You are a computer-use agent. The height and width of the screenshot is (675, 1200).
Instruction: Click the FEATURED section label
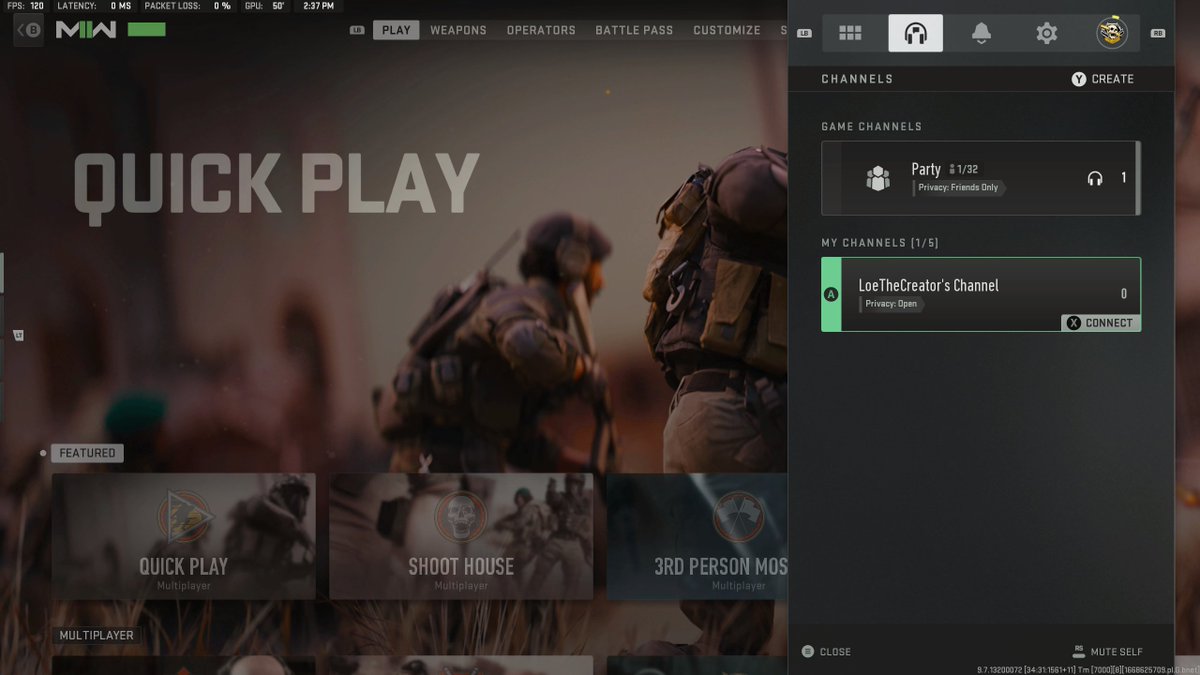(x=87, y=453)
